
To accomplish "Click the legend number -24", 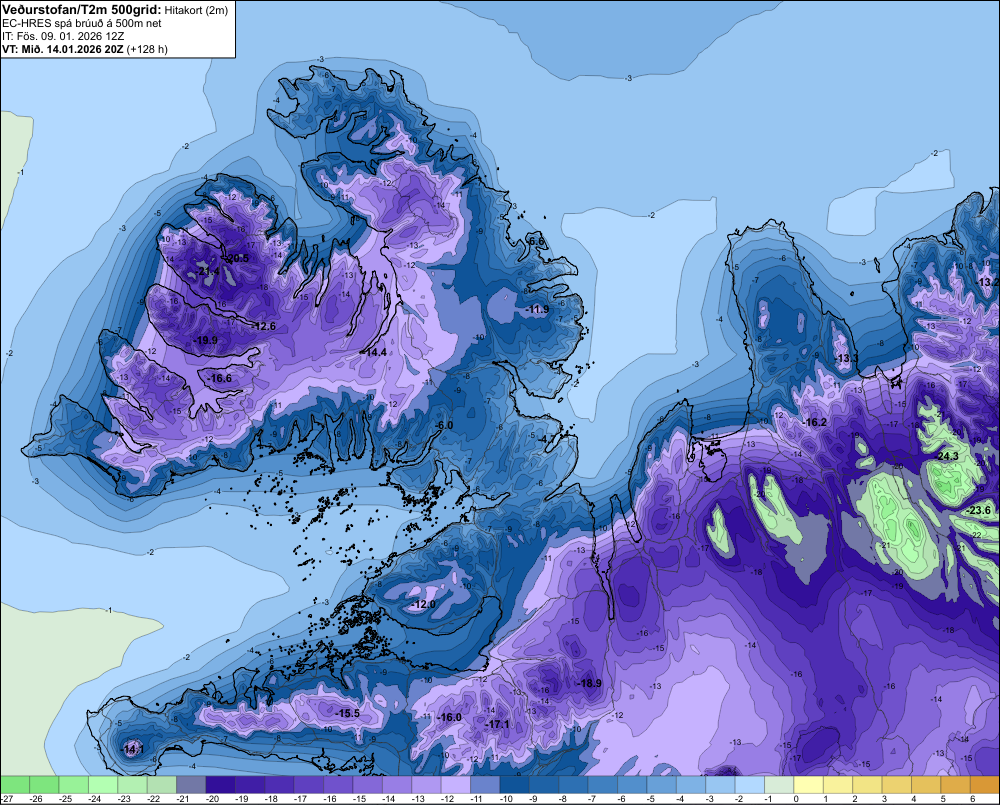I will pyautogui.click(x=94, y=799).
